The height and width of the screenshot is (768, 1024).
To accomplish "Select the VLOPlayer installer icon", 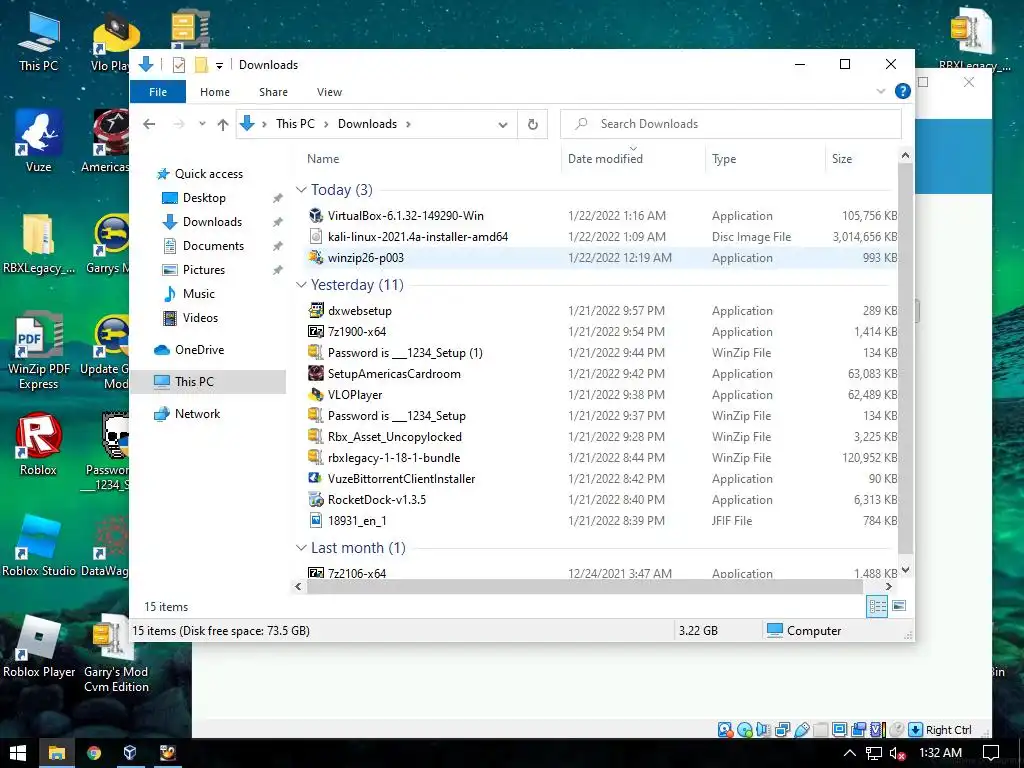I will click(316, 394).
